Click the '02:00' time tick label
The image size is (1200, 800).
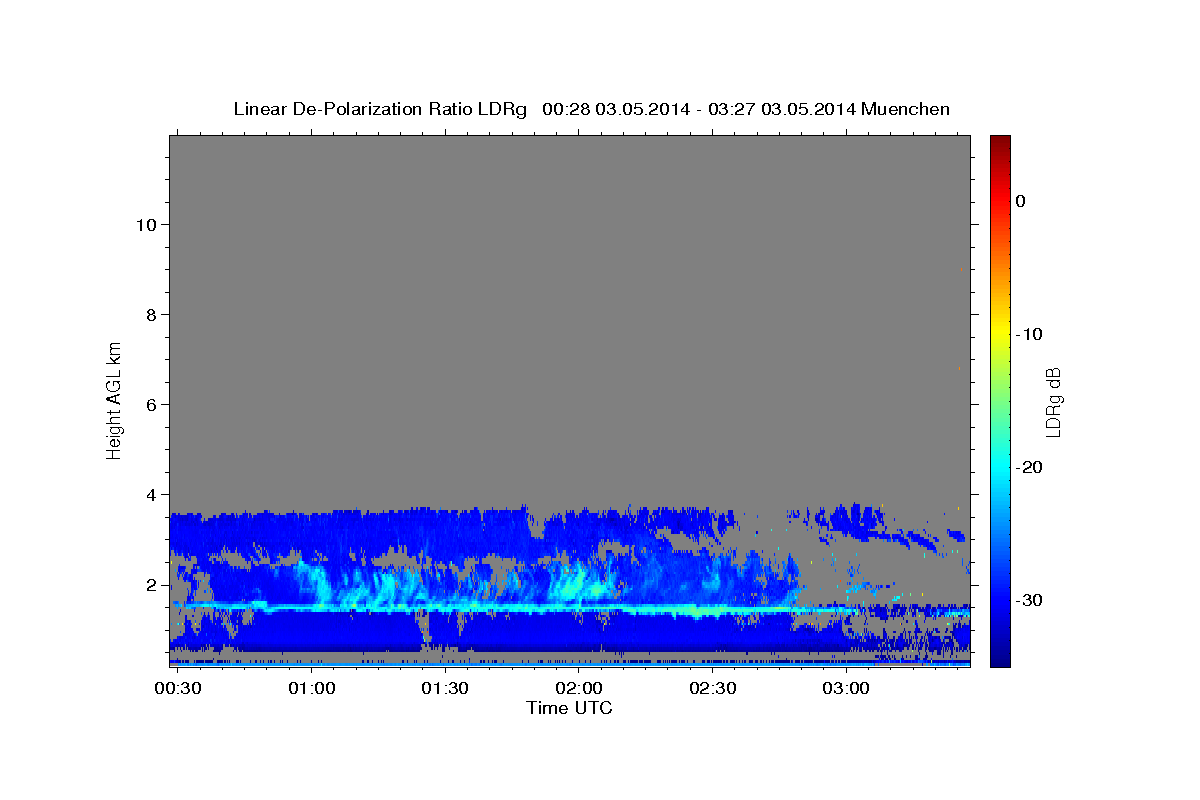tap(578, 689)
